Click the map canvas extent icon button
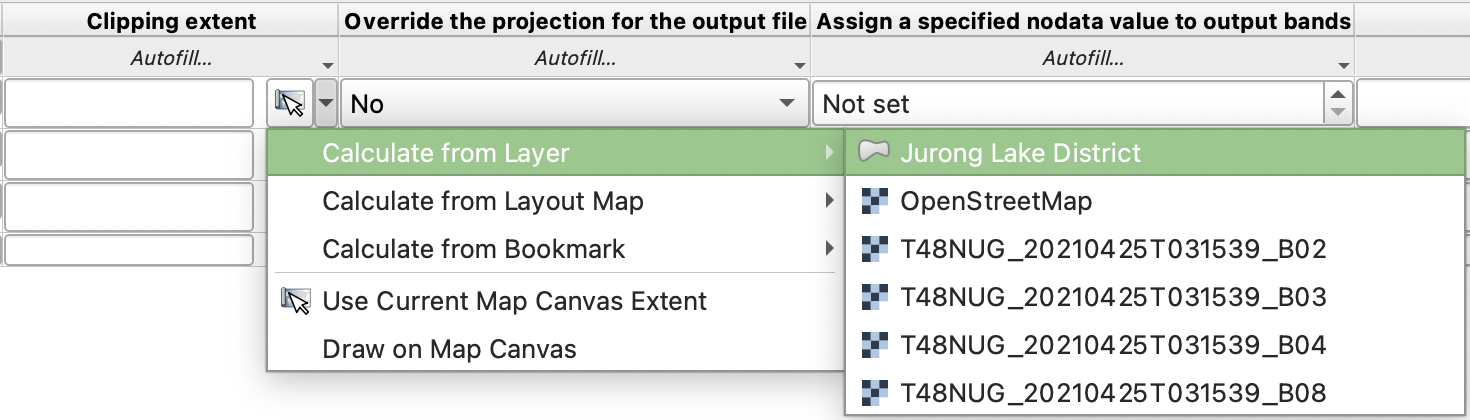The height and width of the screenshot is (420, 1470). [289, 103]
